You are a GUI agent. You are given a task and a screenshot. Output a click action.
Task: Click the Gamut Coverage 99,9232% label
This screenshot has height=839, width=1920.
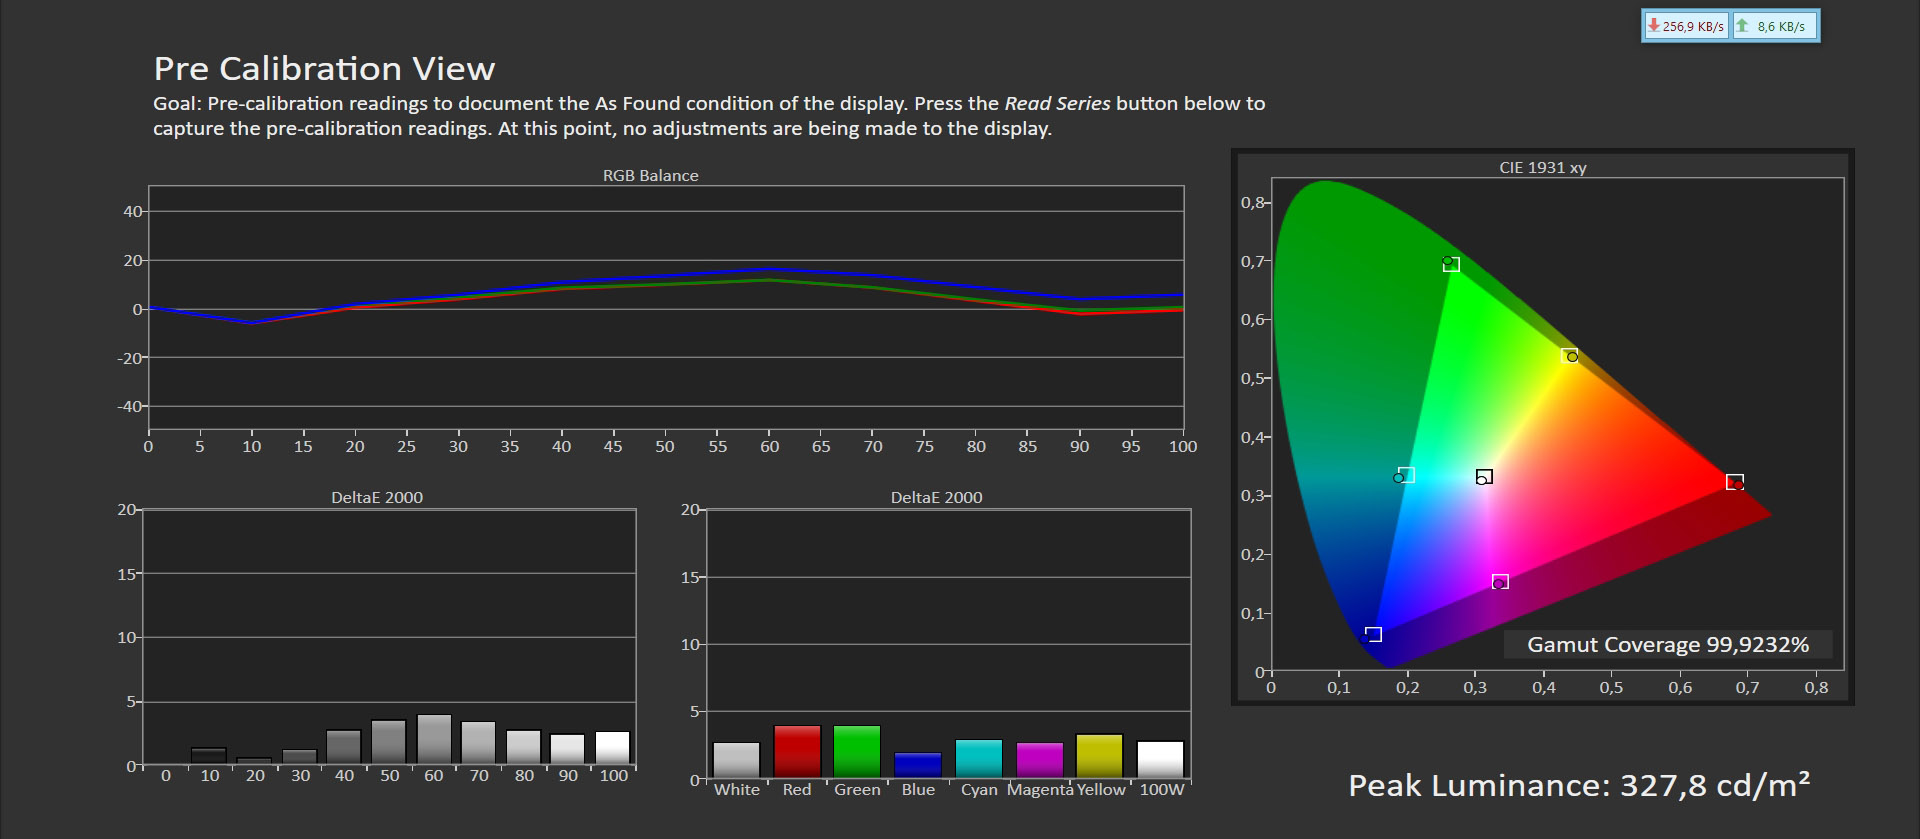click(1668, 645)
